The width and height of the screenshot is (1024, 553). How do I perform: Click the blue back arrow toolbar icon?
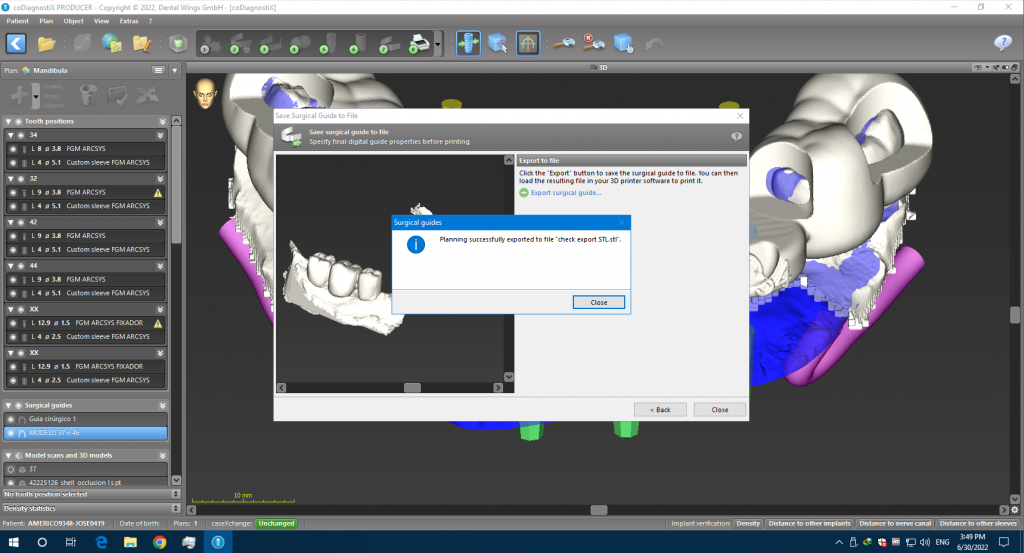(16, 43)
